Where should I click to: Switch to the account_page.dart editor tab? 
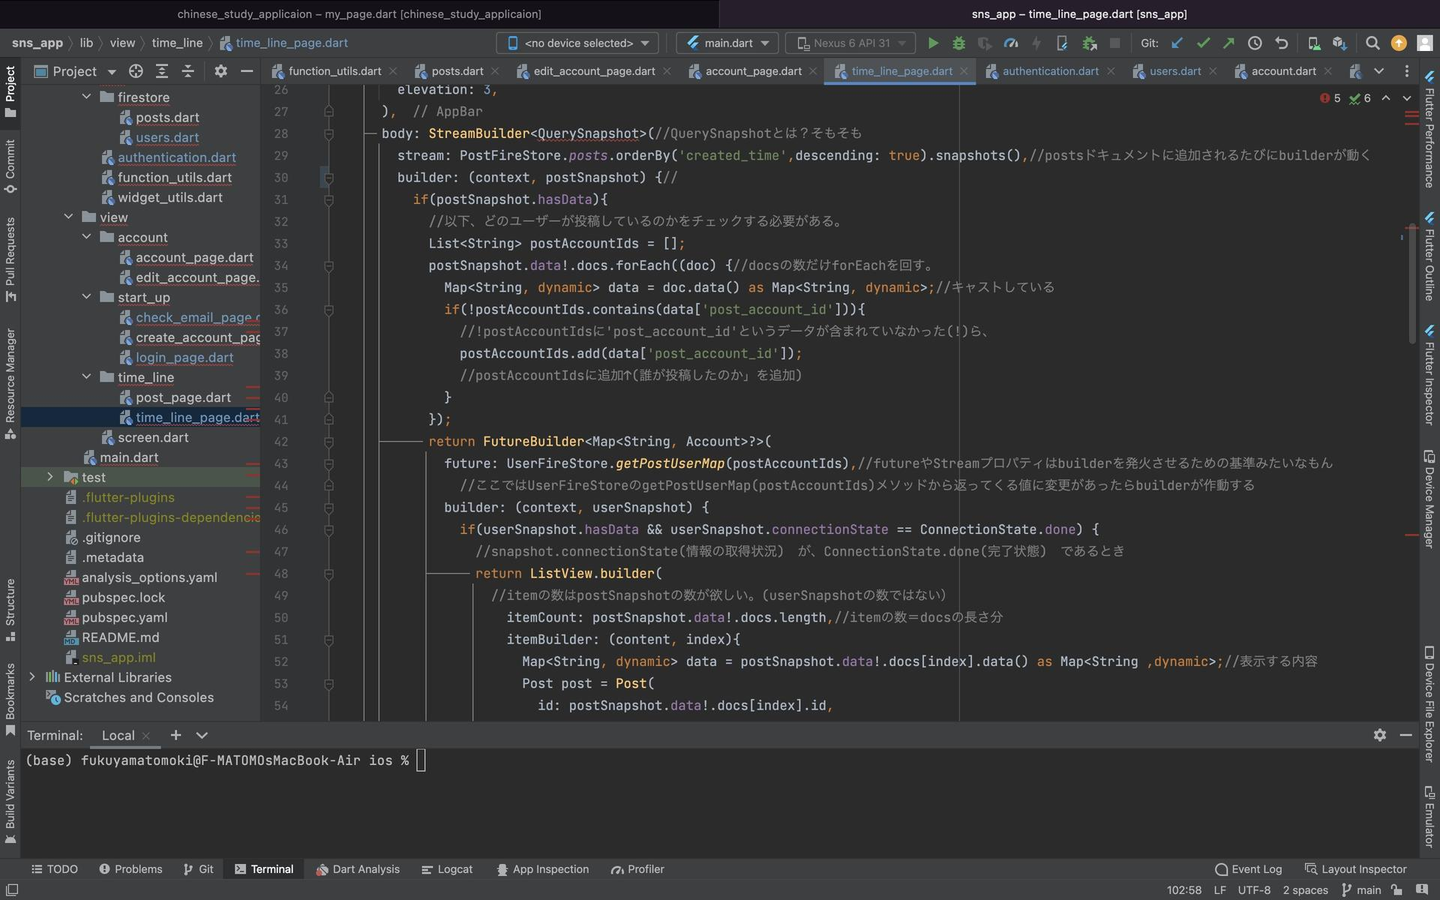point(752,71)
